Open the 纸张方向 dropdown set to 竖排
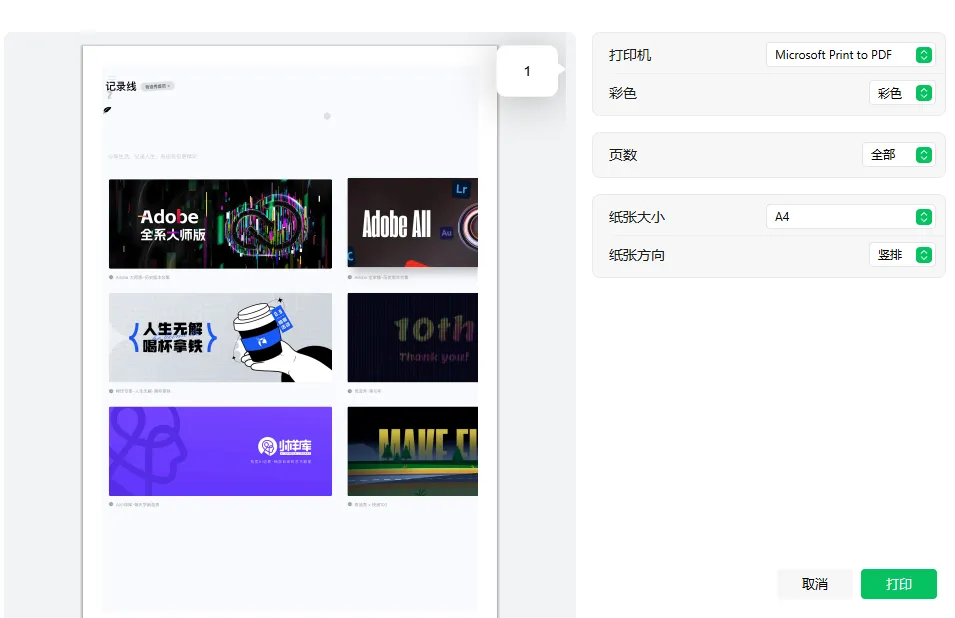 coord(902,255)
